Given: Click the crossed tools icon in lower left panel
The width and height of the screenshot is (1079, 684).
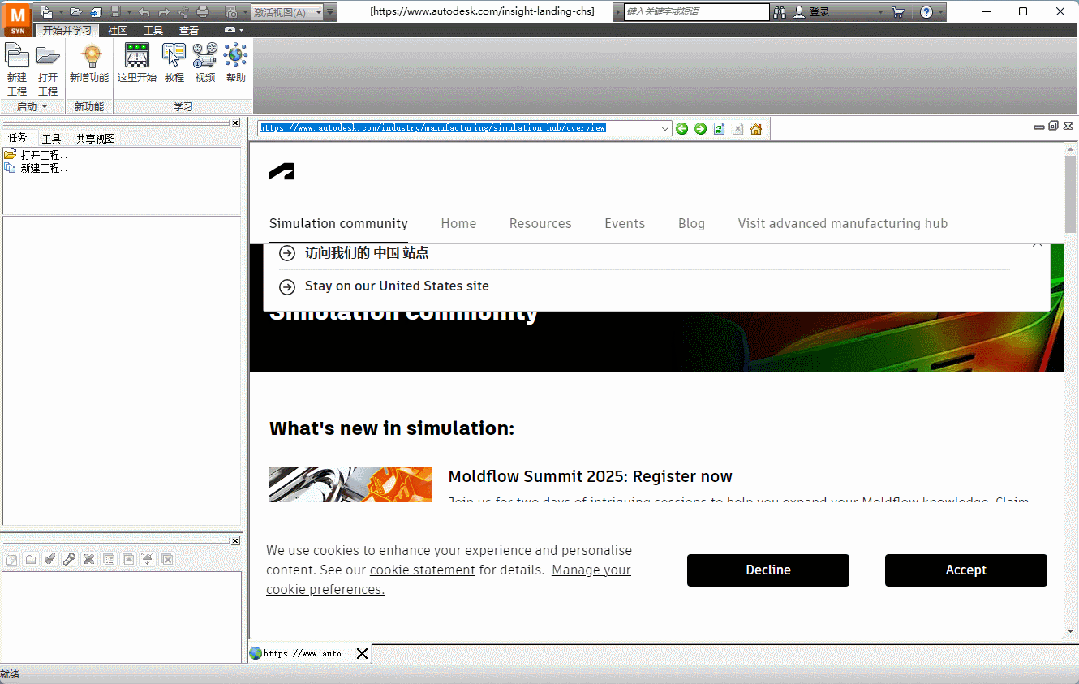Looking at the screenshot, I should pos(88,559).
